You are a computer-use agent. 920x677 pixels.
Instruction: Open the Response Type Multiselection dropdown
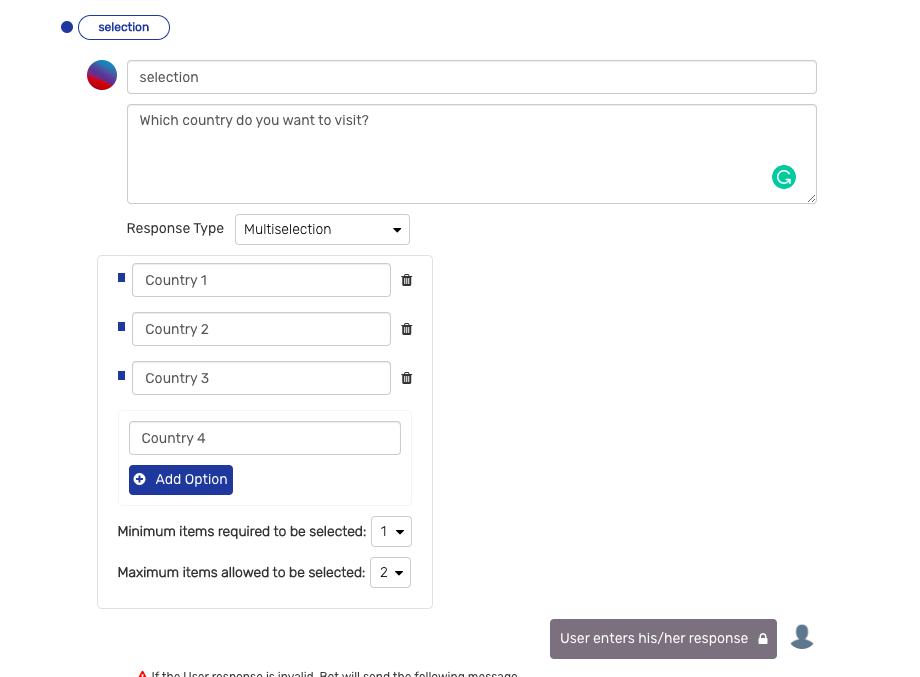322,229
